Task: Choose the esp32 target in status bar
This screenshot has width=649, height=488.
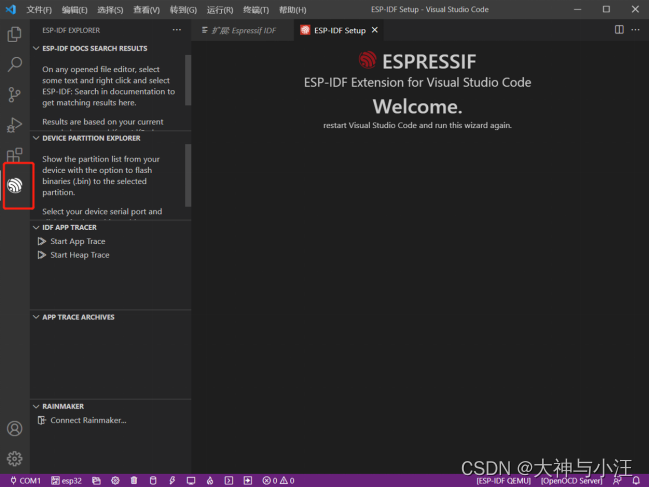Action: click(66, 481)
